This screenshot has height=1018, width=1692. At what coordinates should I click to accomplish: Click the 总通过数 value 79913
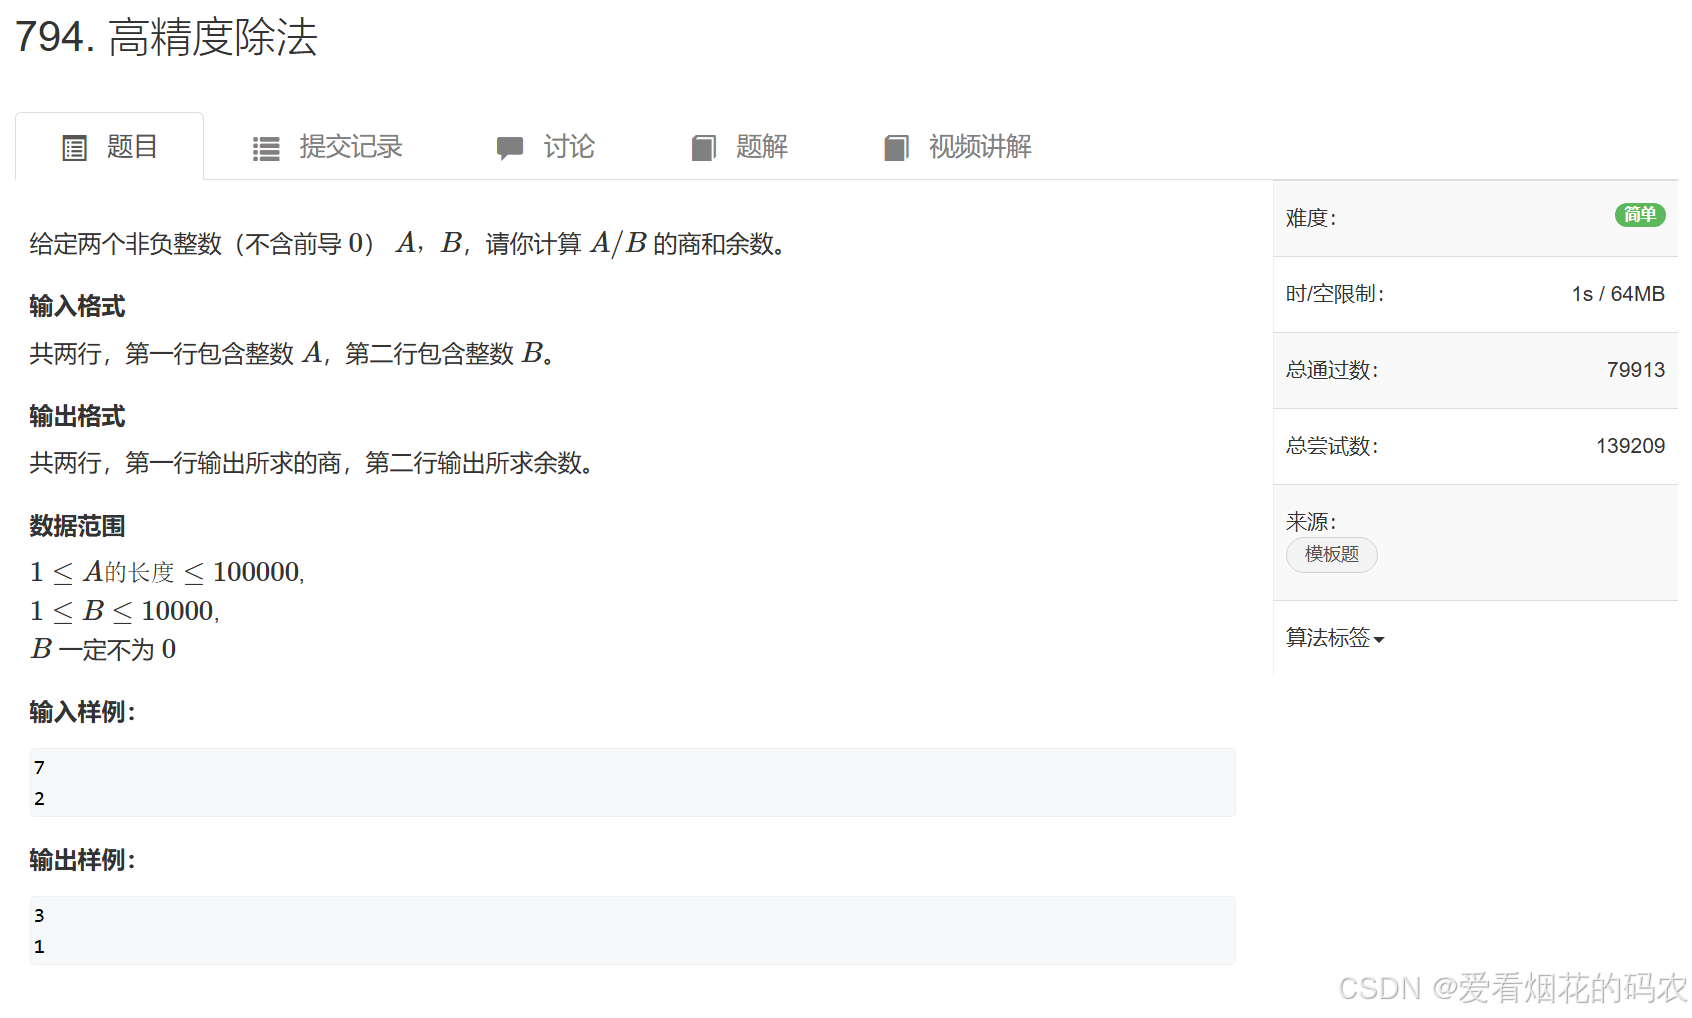(x=1636, y=370)
